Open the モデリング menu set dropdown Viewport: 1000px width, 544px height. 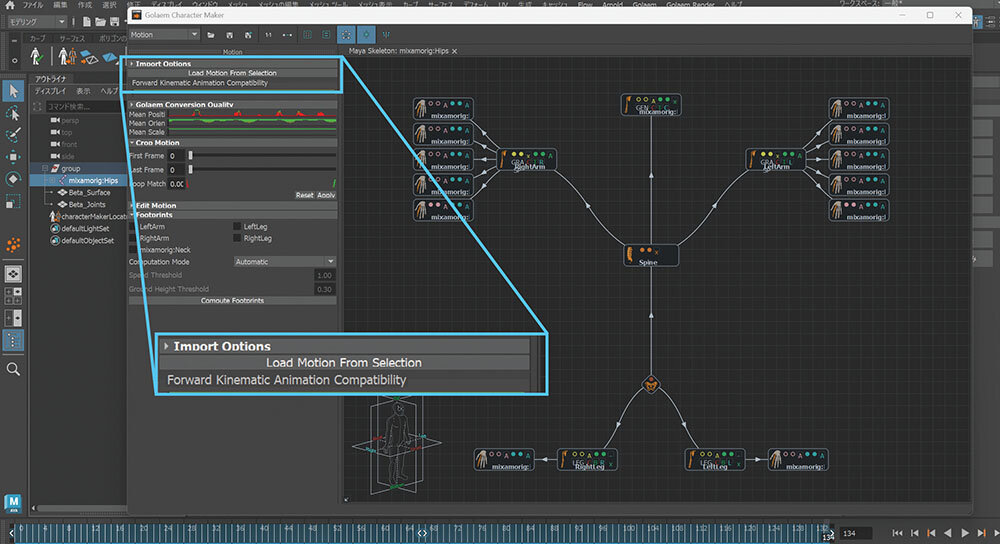(x=37, y=22)
